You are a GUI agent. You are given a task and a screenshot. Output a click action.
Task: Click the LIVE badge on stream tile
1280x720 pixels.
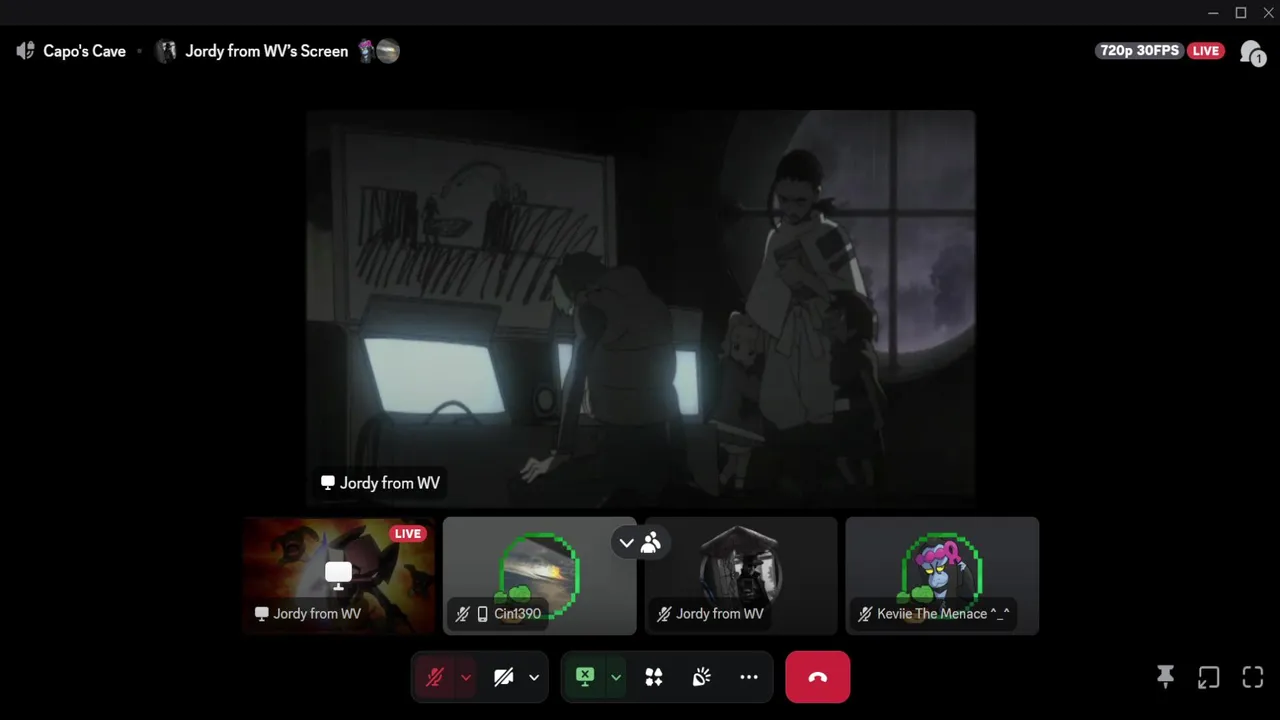pos(408,534)
